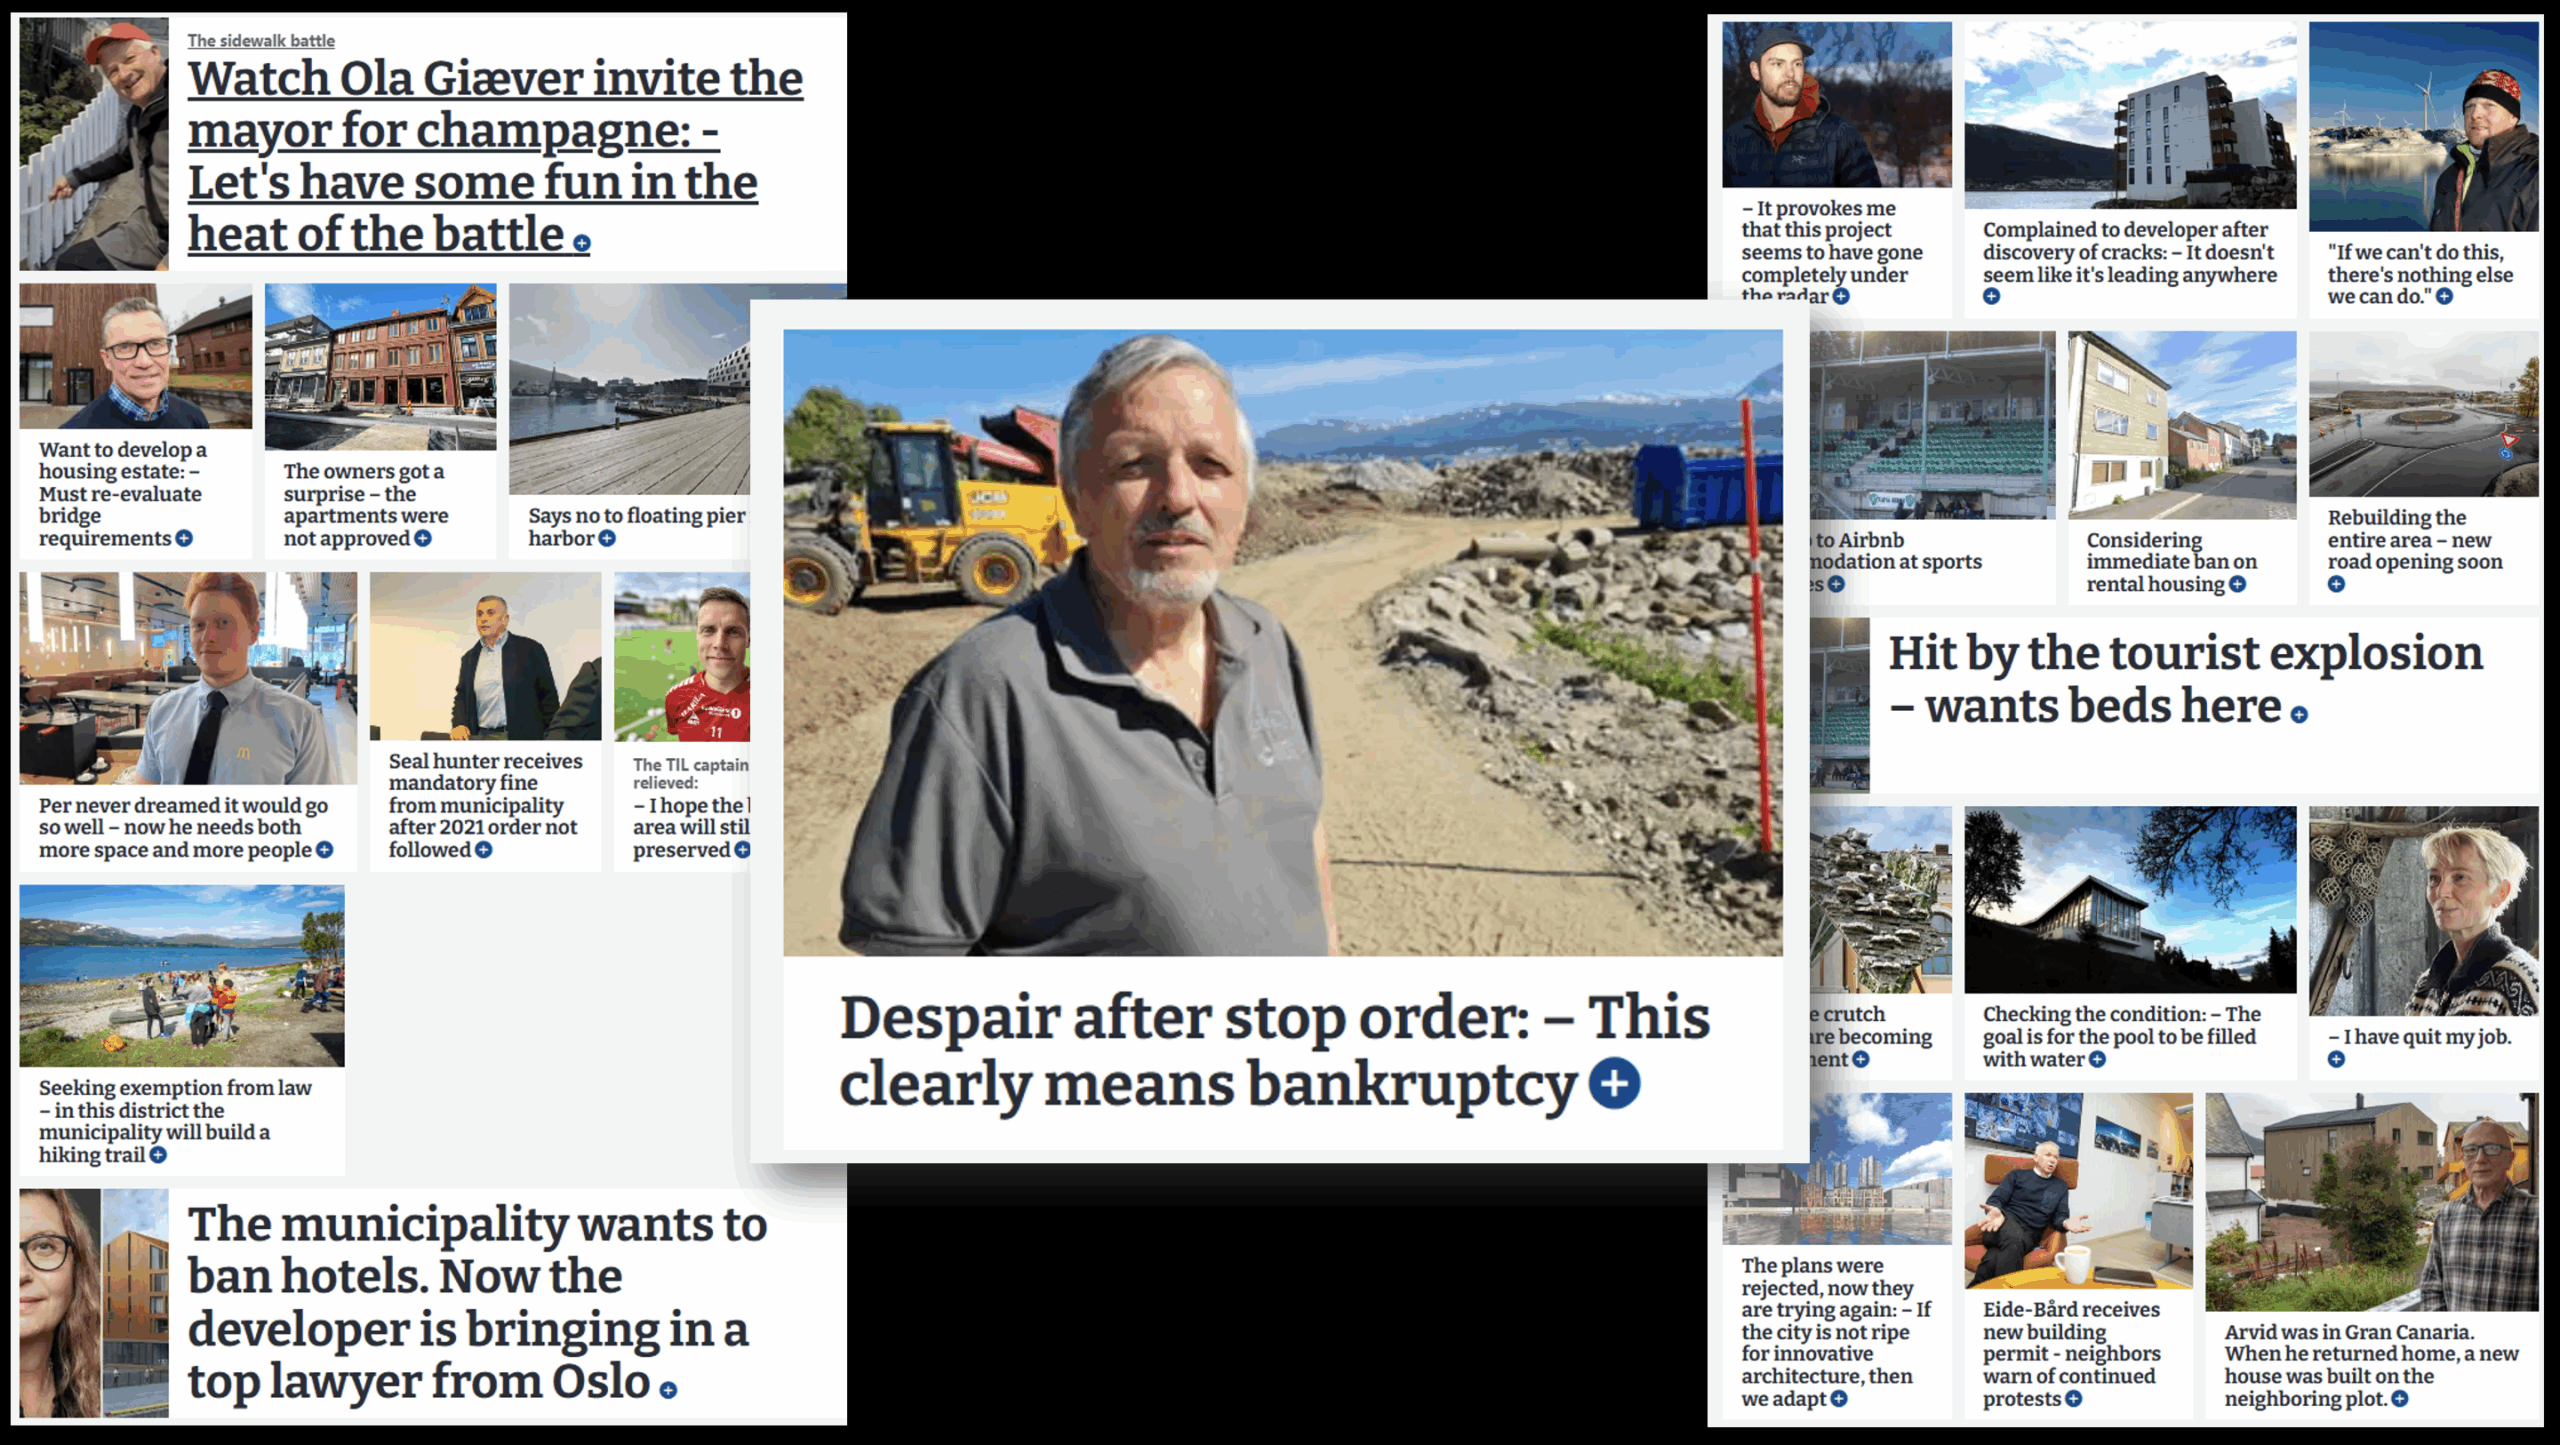The image size is (2560, 1445).
Task: Open "The sidewalk battle" topic link
Action: click(x=261, y=41)
